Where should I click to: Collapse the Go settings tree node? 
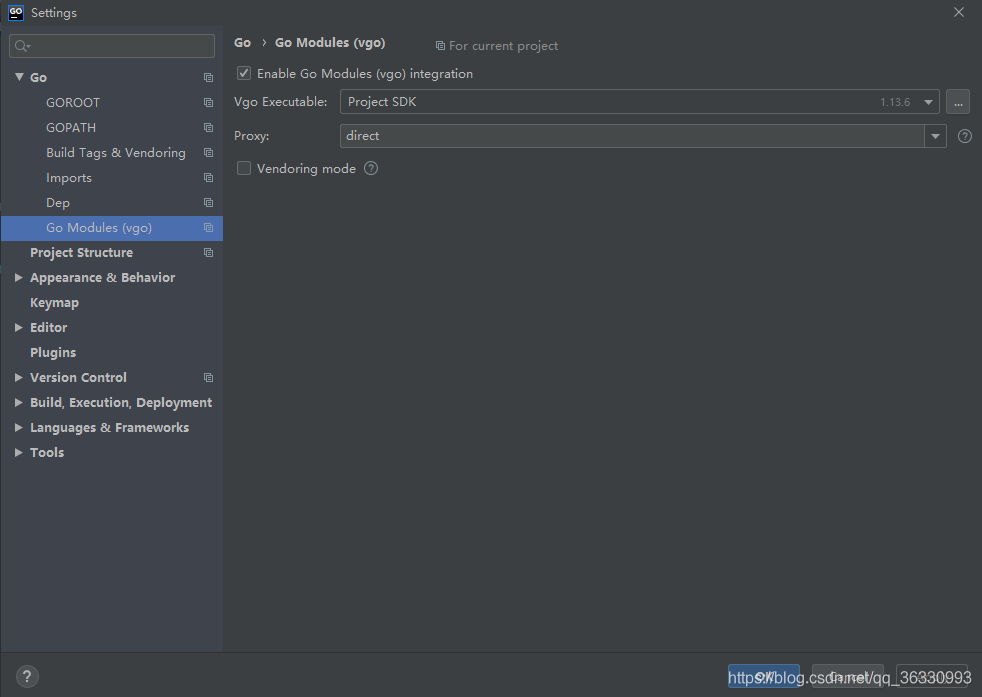tap(19, 78)
